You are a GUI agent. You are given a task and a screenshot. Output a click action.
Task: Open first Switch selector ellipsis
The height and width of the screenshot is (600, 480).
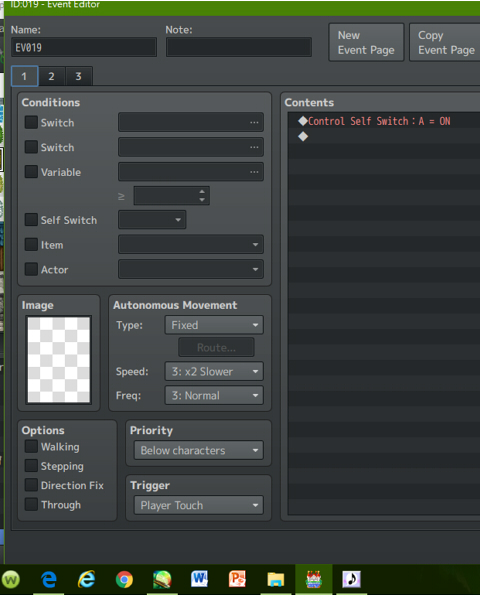tap(254, 122)
